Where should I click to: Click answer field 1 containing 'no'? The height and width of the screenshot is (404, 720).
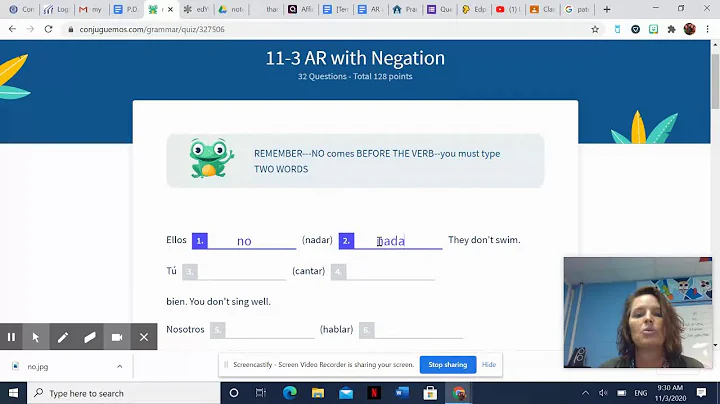[252, 241]
